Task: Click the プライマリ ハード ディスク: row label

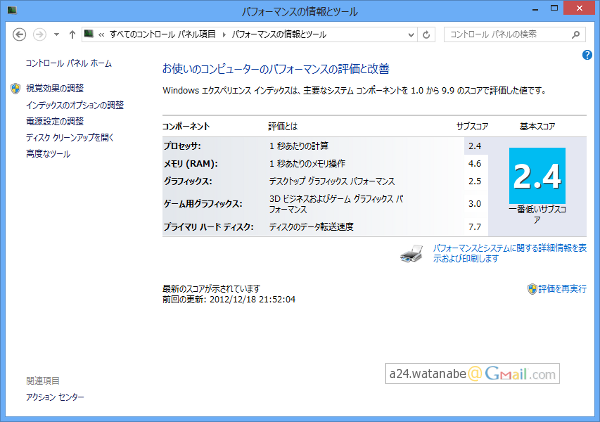Action: 208,227
